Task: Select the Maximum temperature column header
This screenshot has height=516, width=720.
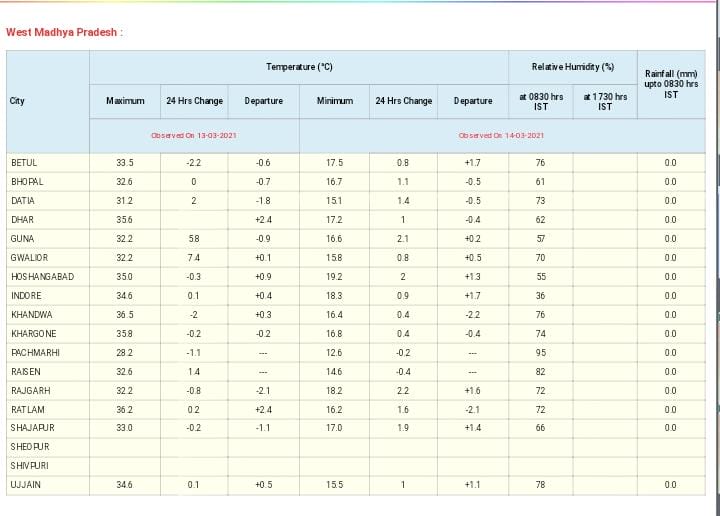Action: pyautogui.click(x=125, y=101)
